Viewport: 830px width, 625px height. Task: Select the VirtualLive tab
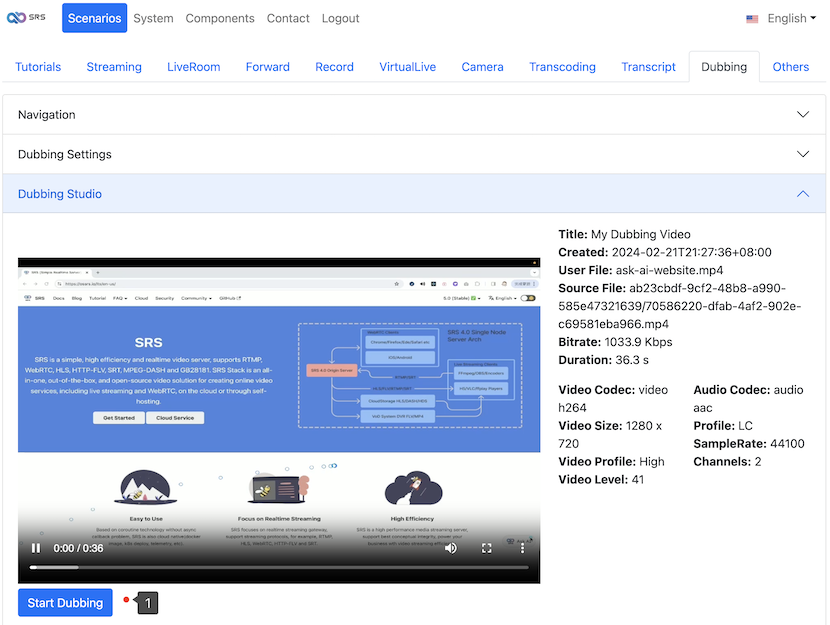click(407, 67)
